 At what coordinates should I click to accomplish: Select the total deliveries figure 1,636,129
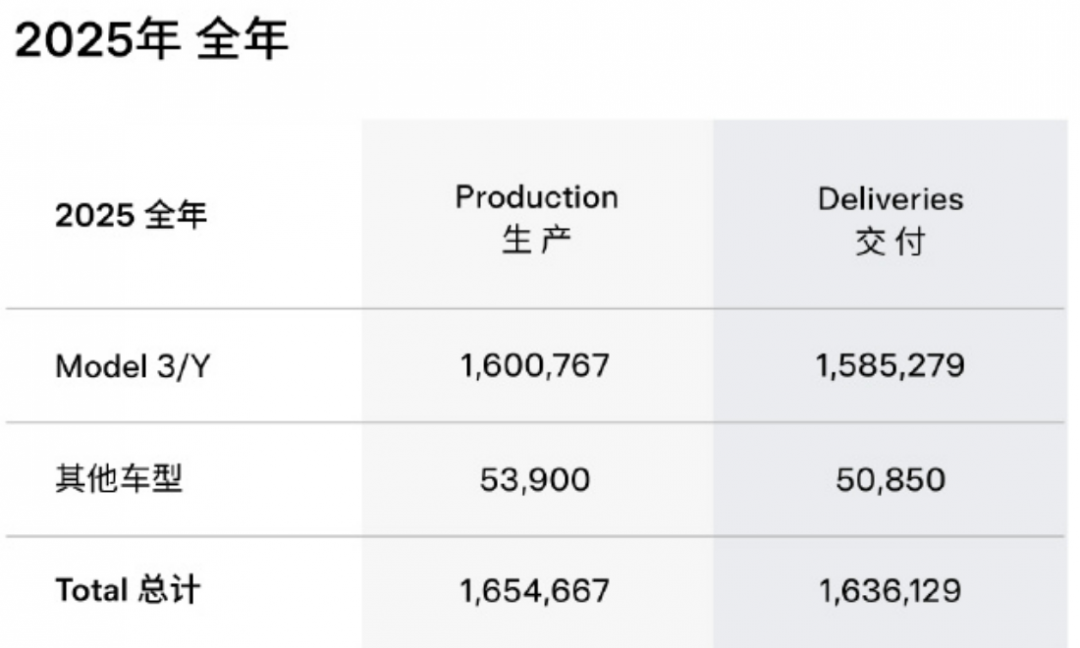click(890, 591)
